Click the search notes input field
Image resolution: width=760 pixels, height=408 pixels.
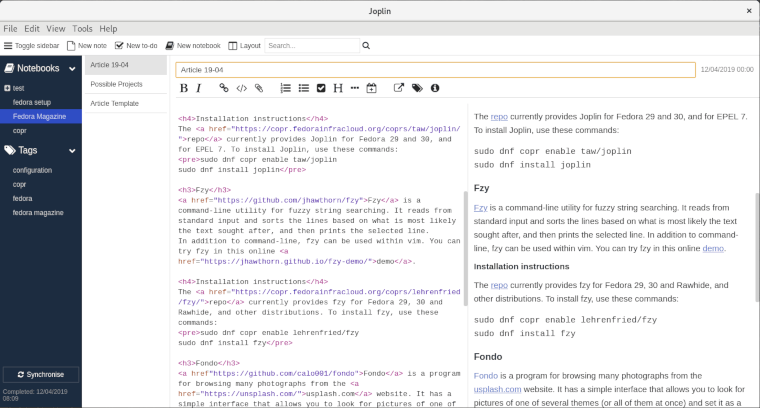[x=310, y=46]
